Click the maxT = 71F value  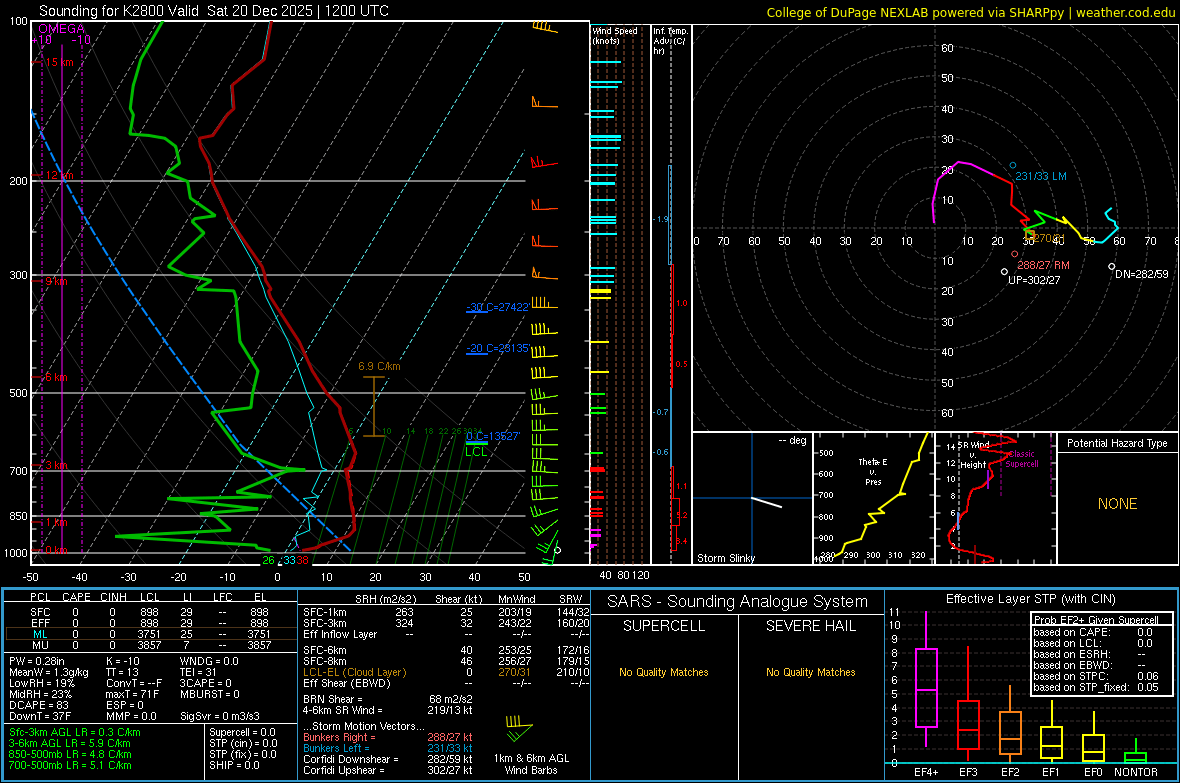(132, 694)
